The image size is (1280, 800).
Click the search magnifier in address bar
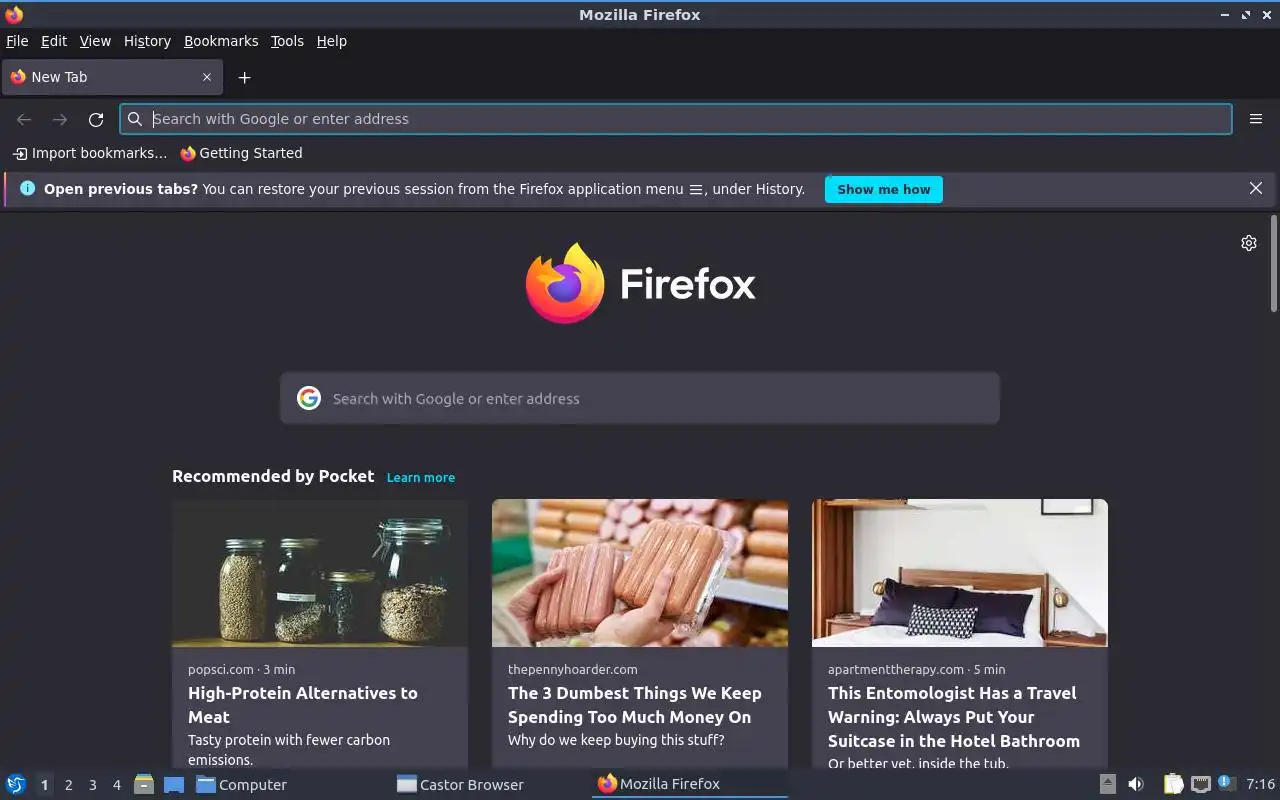(135, 119)
